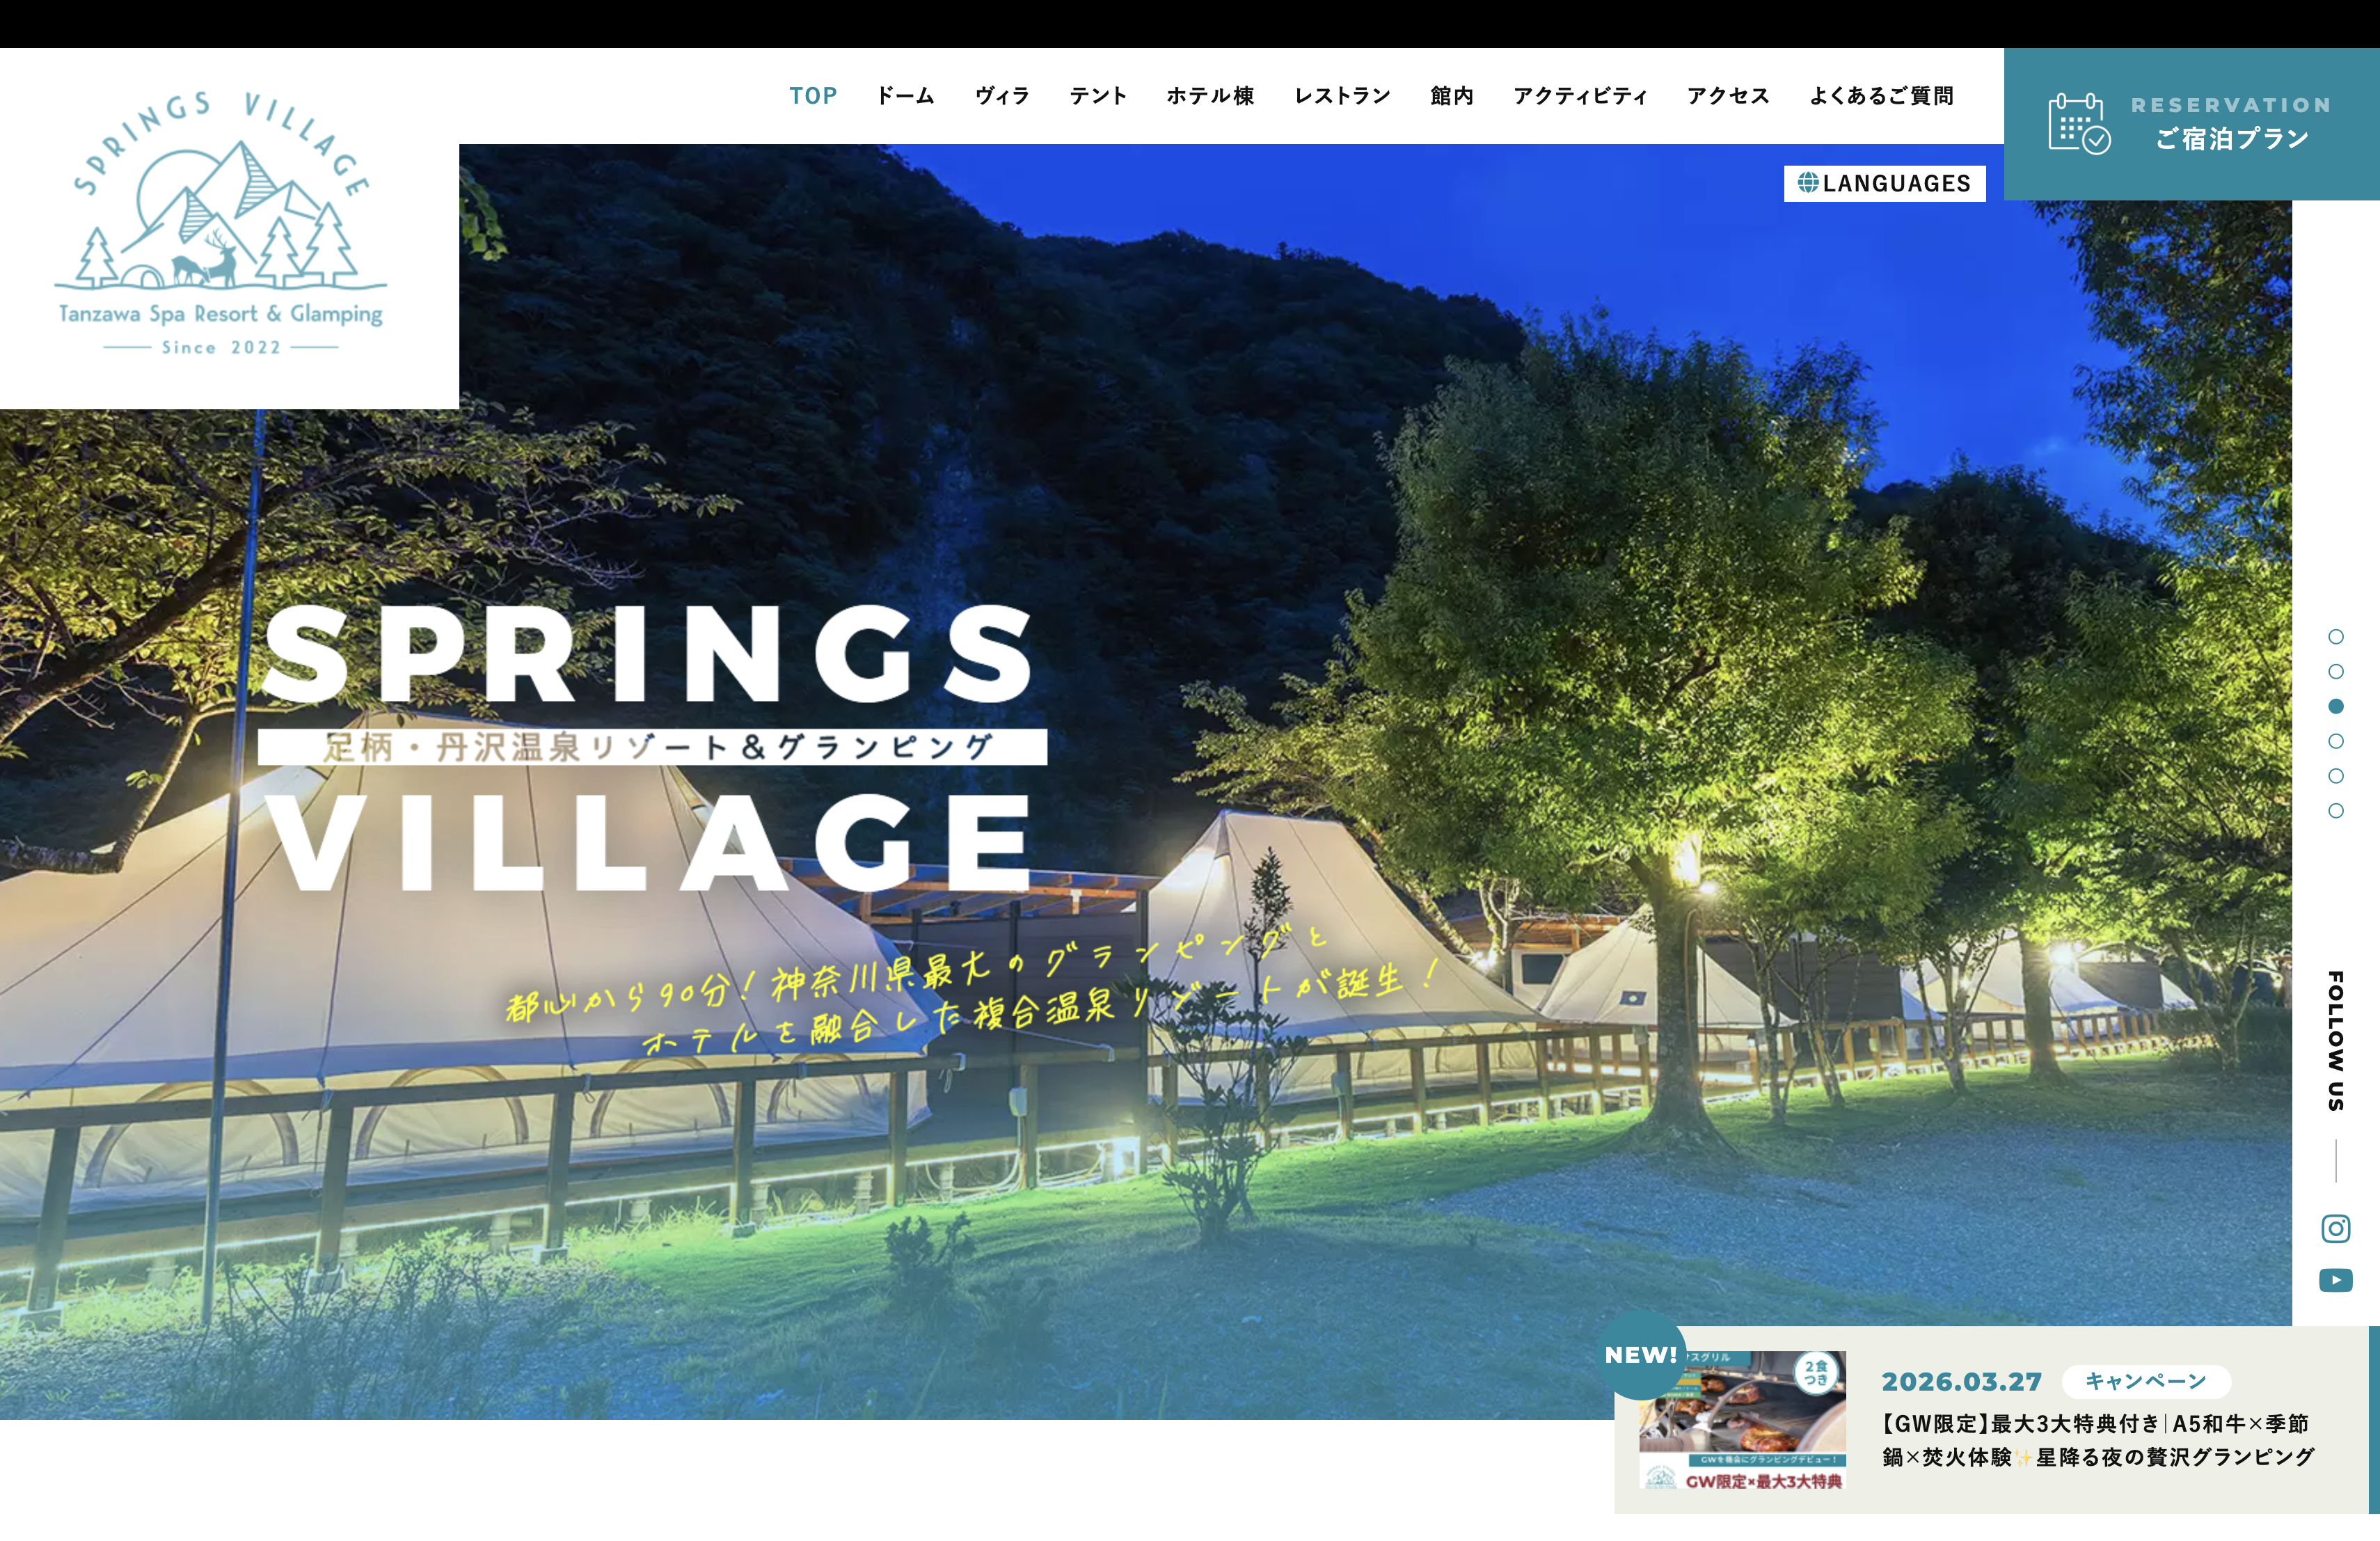
Task: Click the NEW! badge on news card
Action: point(1641,1355)
